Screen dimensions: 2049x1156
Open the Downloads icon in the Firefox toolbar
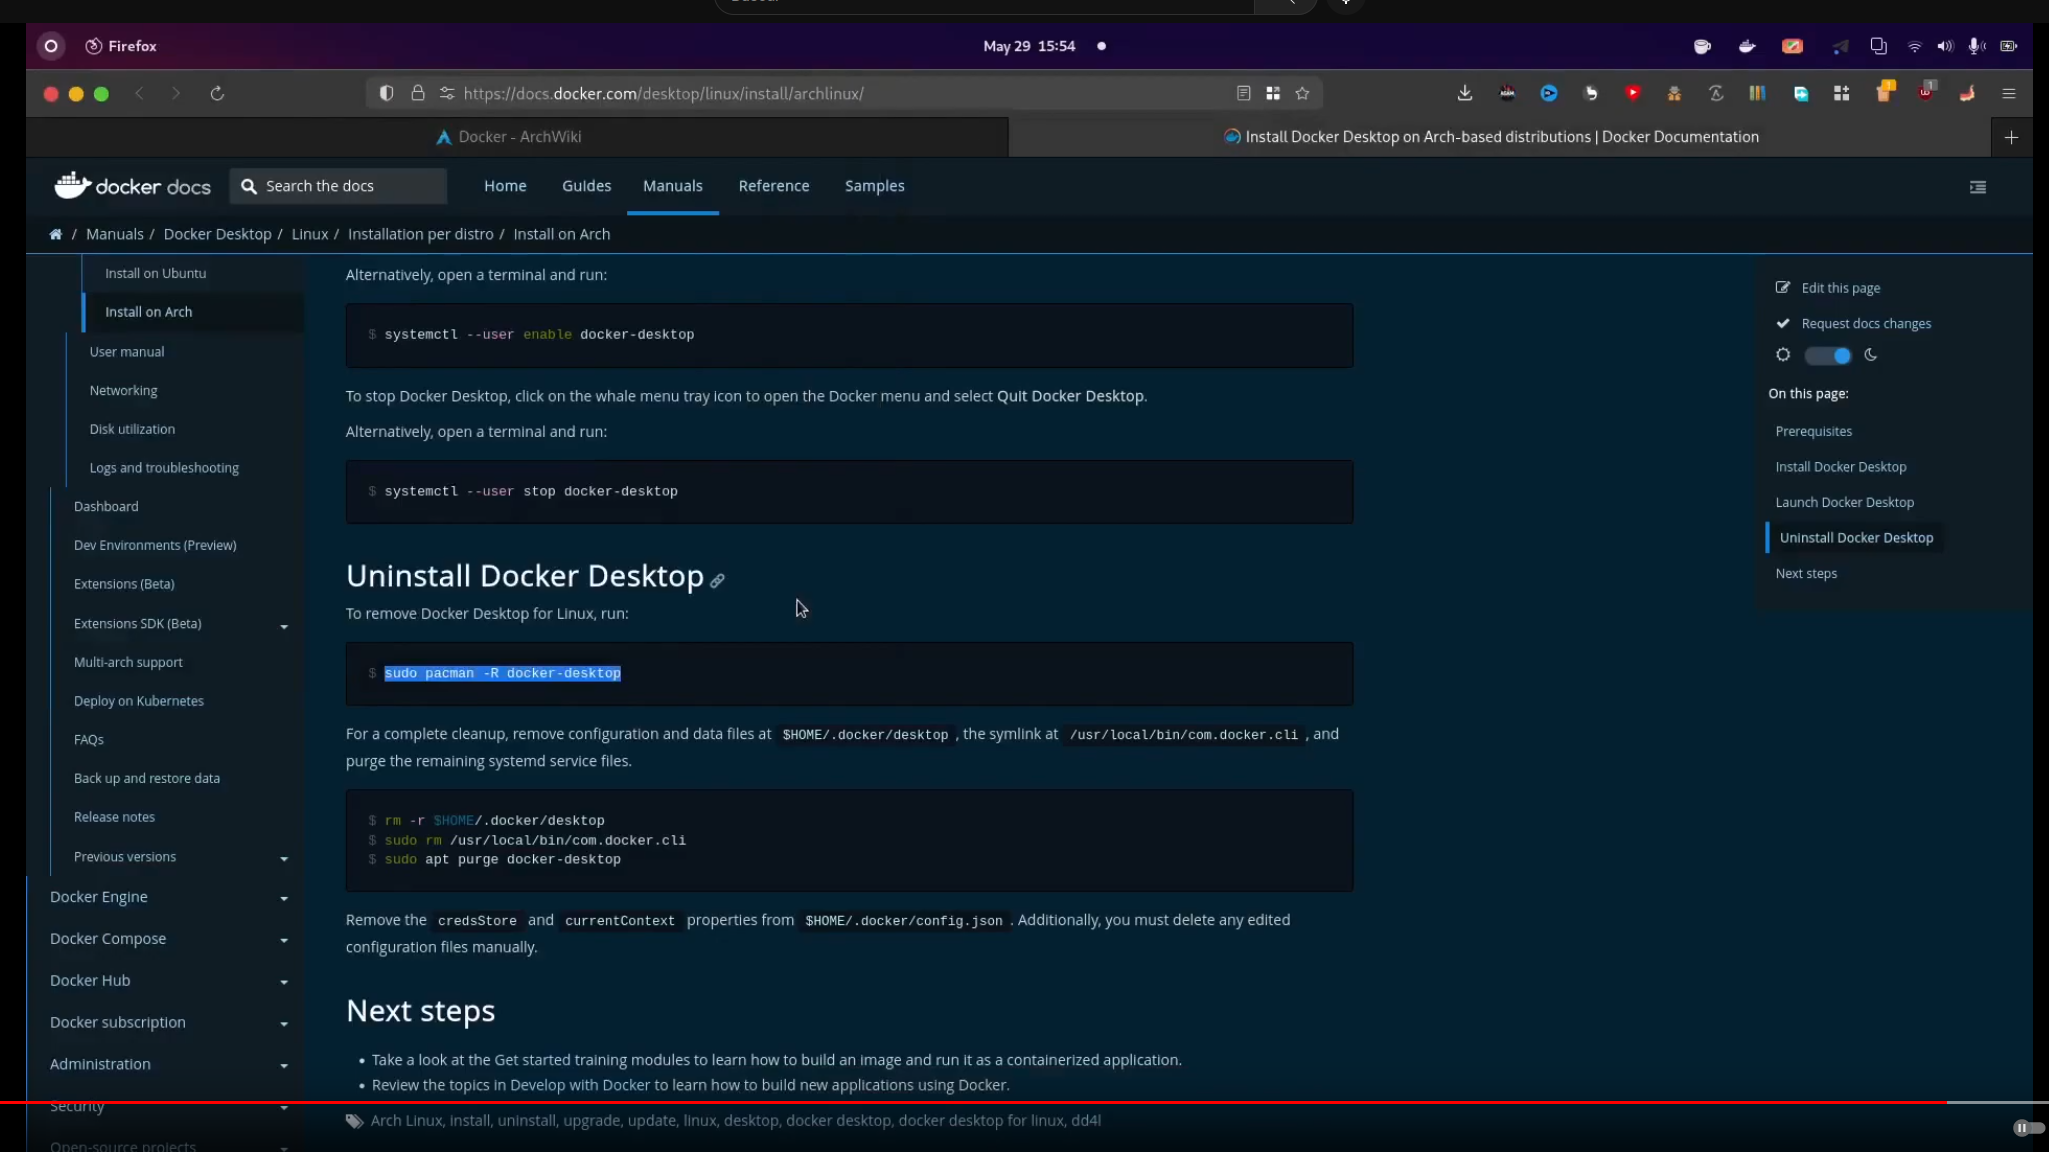(x=1464, y=93)
